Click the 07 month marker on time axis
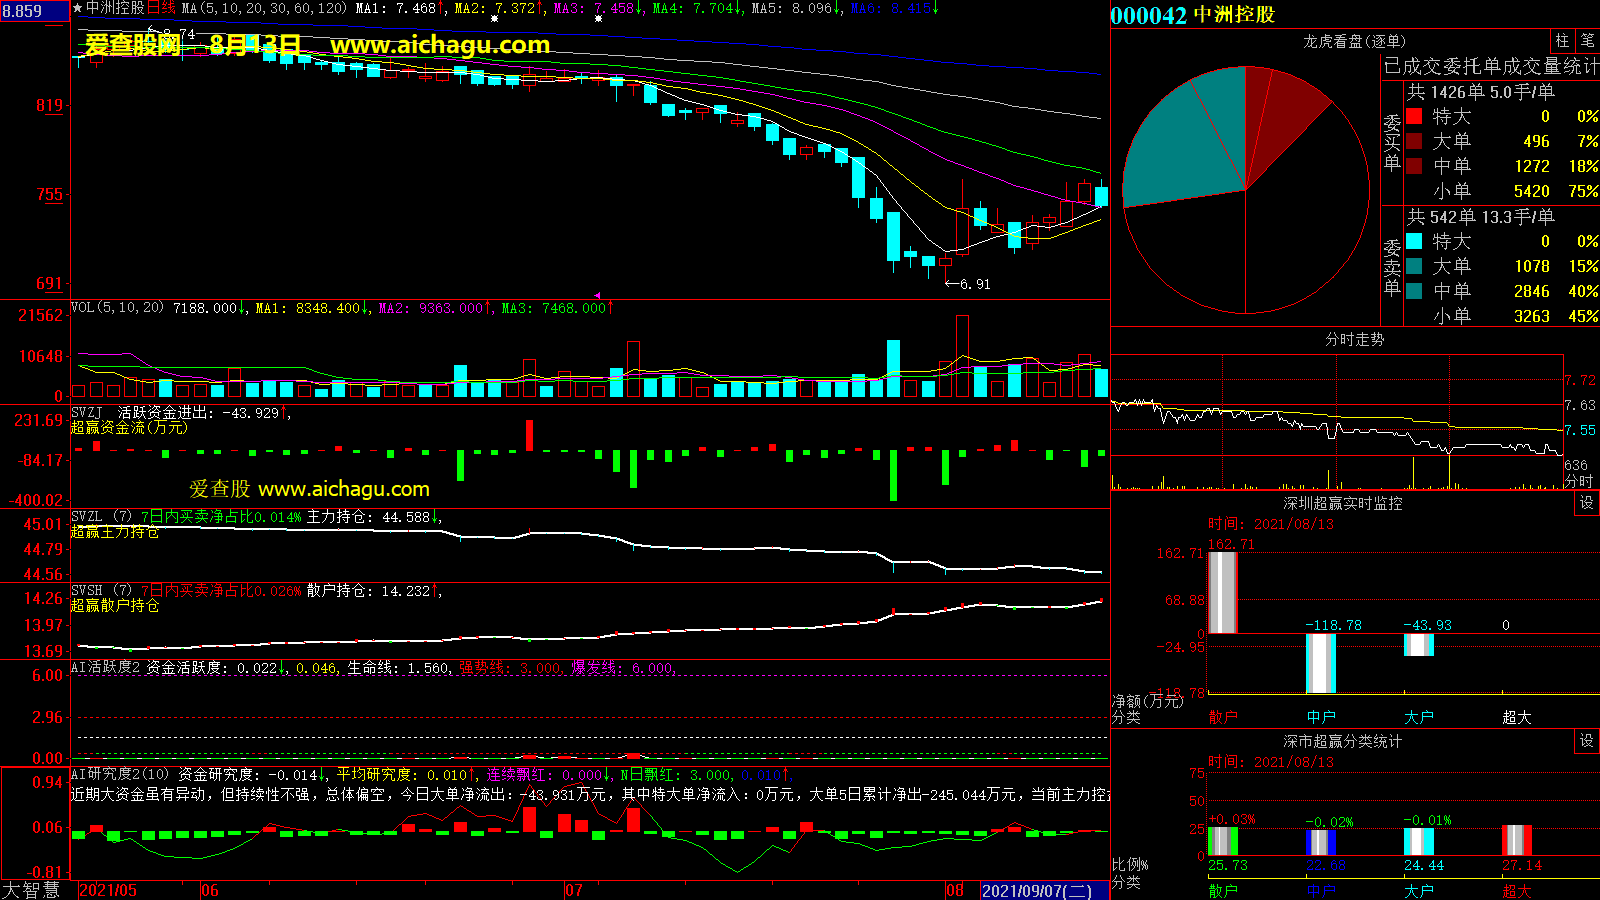 [574, 890]
